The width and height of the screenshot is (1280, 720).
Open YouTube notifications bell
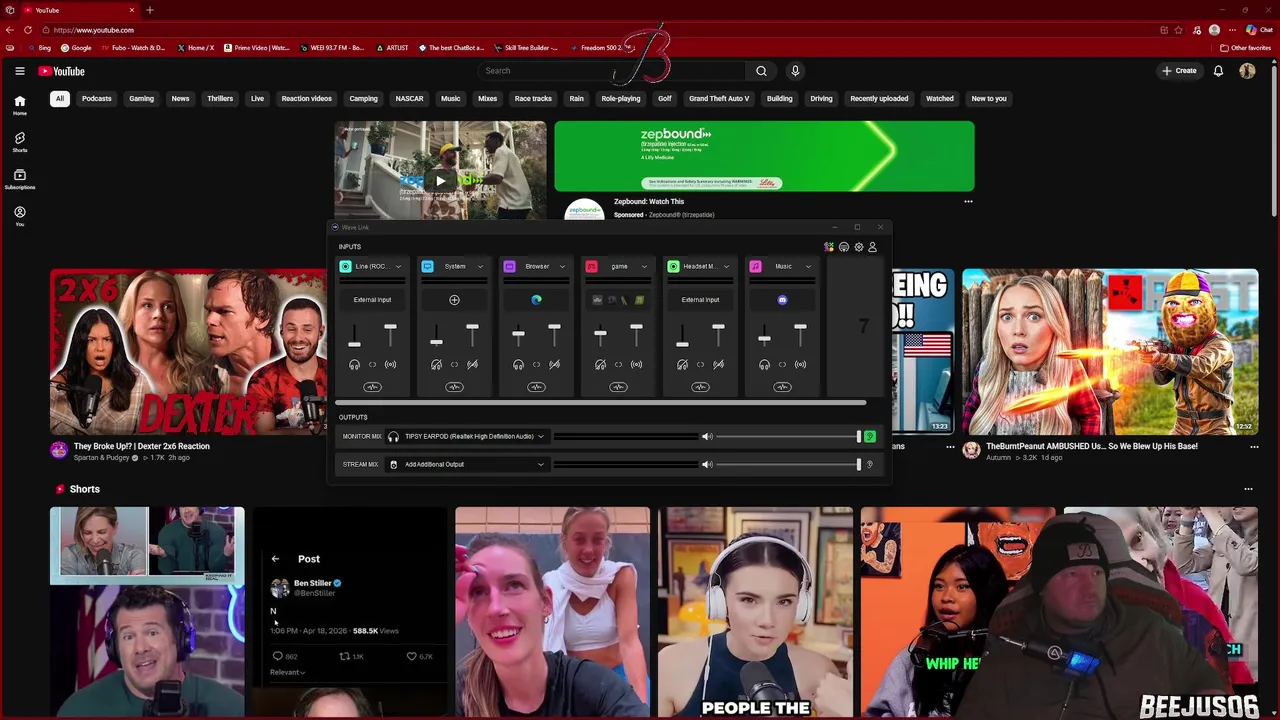click(1218, 71)
